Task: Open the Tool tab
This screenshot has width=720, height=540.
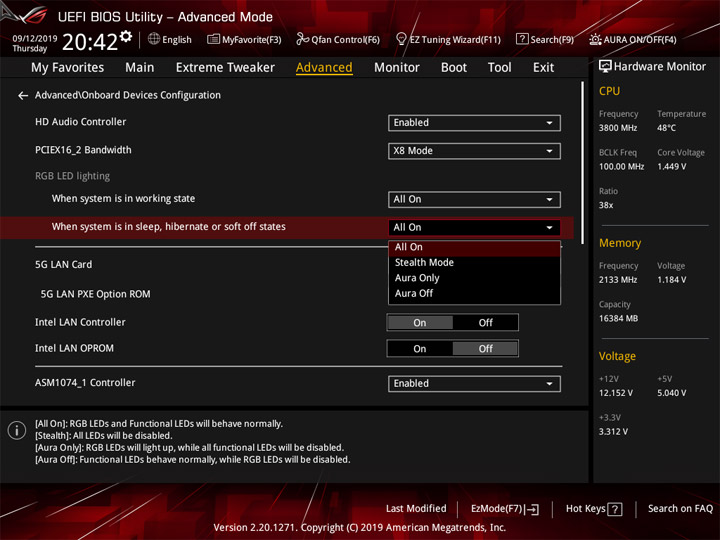Action: [500, 68]
